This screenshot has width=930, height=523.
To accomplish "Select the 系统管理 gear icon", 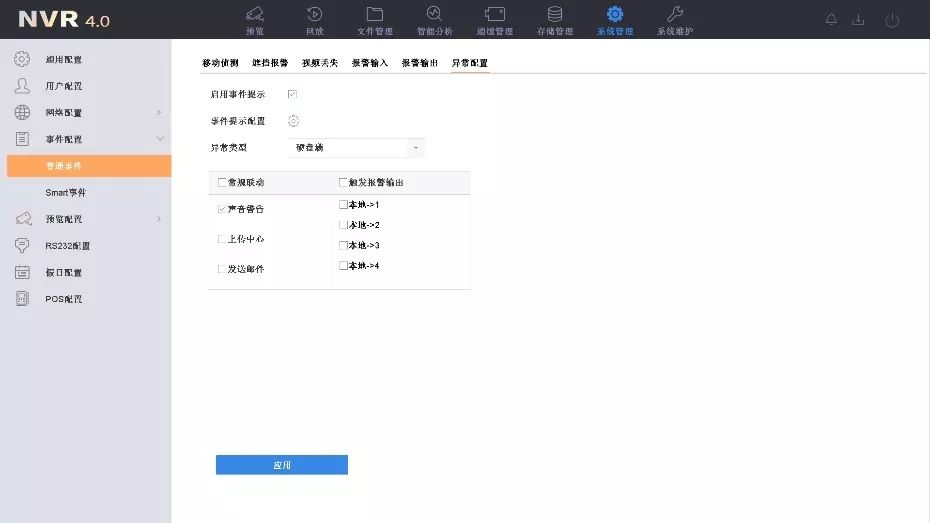I will click(615, 14).
